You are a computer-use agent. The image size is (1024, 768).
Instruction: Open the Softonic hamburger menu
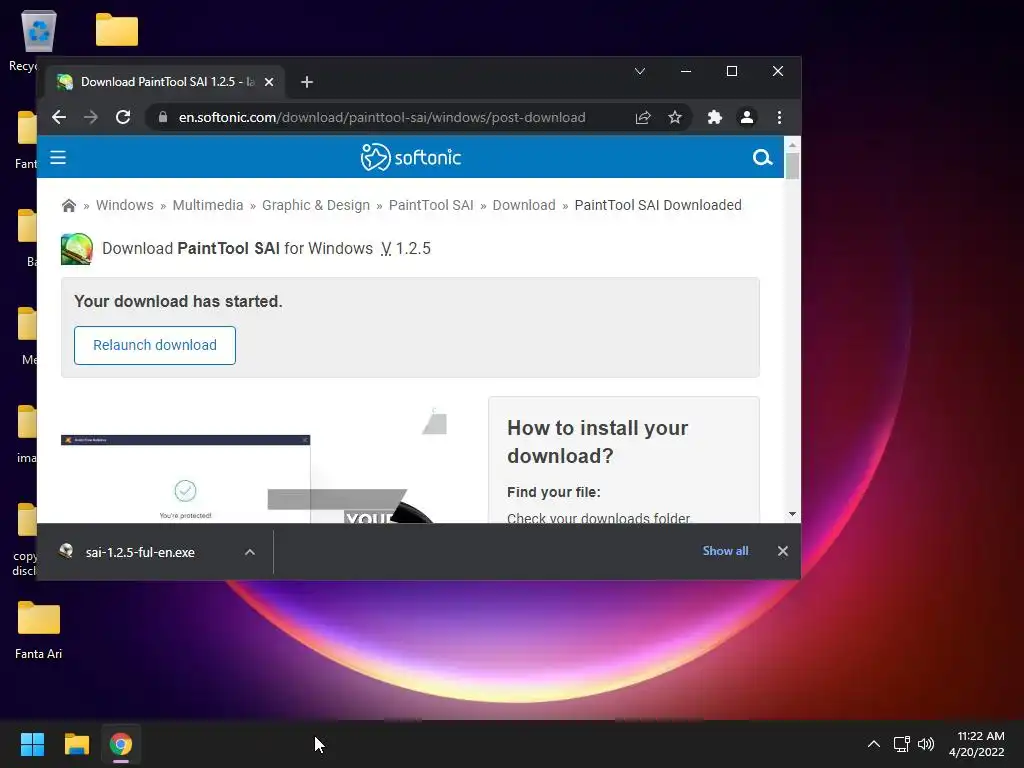(x=58, y=157)
